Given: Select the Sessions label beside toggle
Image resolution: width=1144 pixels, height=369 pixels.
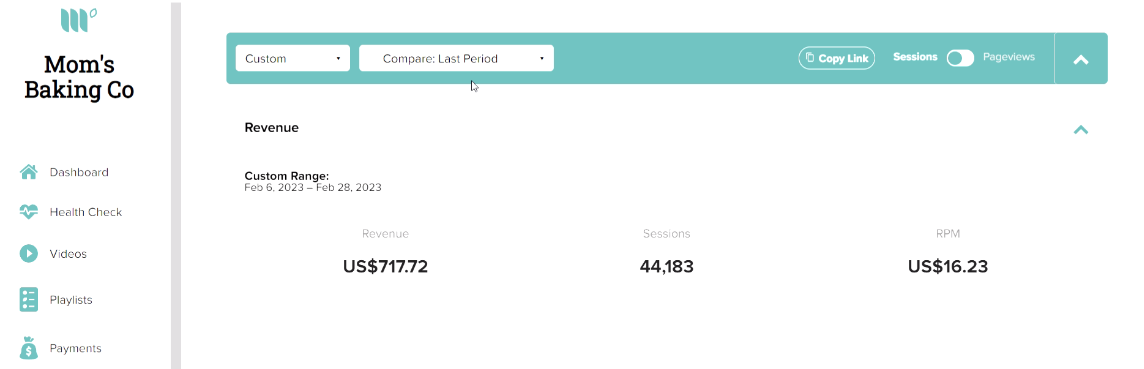Looking at the screenshot, I should coord(915,57).
